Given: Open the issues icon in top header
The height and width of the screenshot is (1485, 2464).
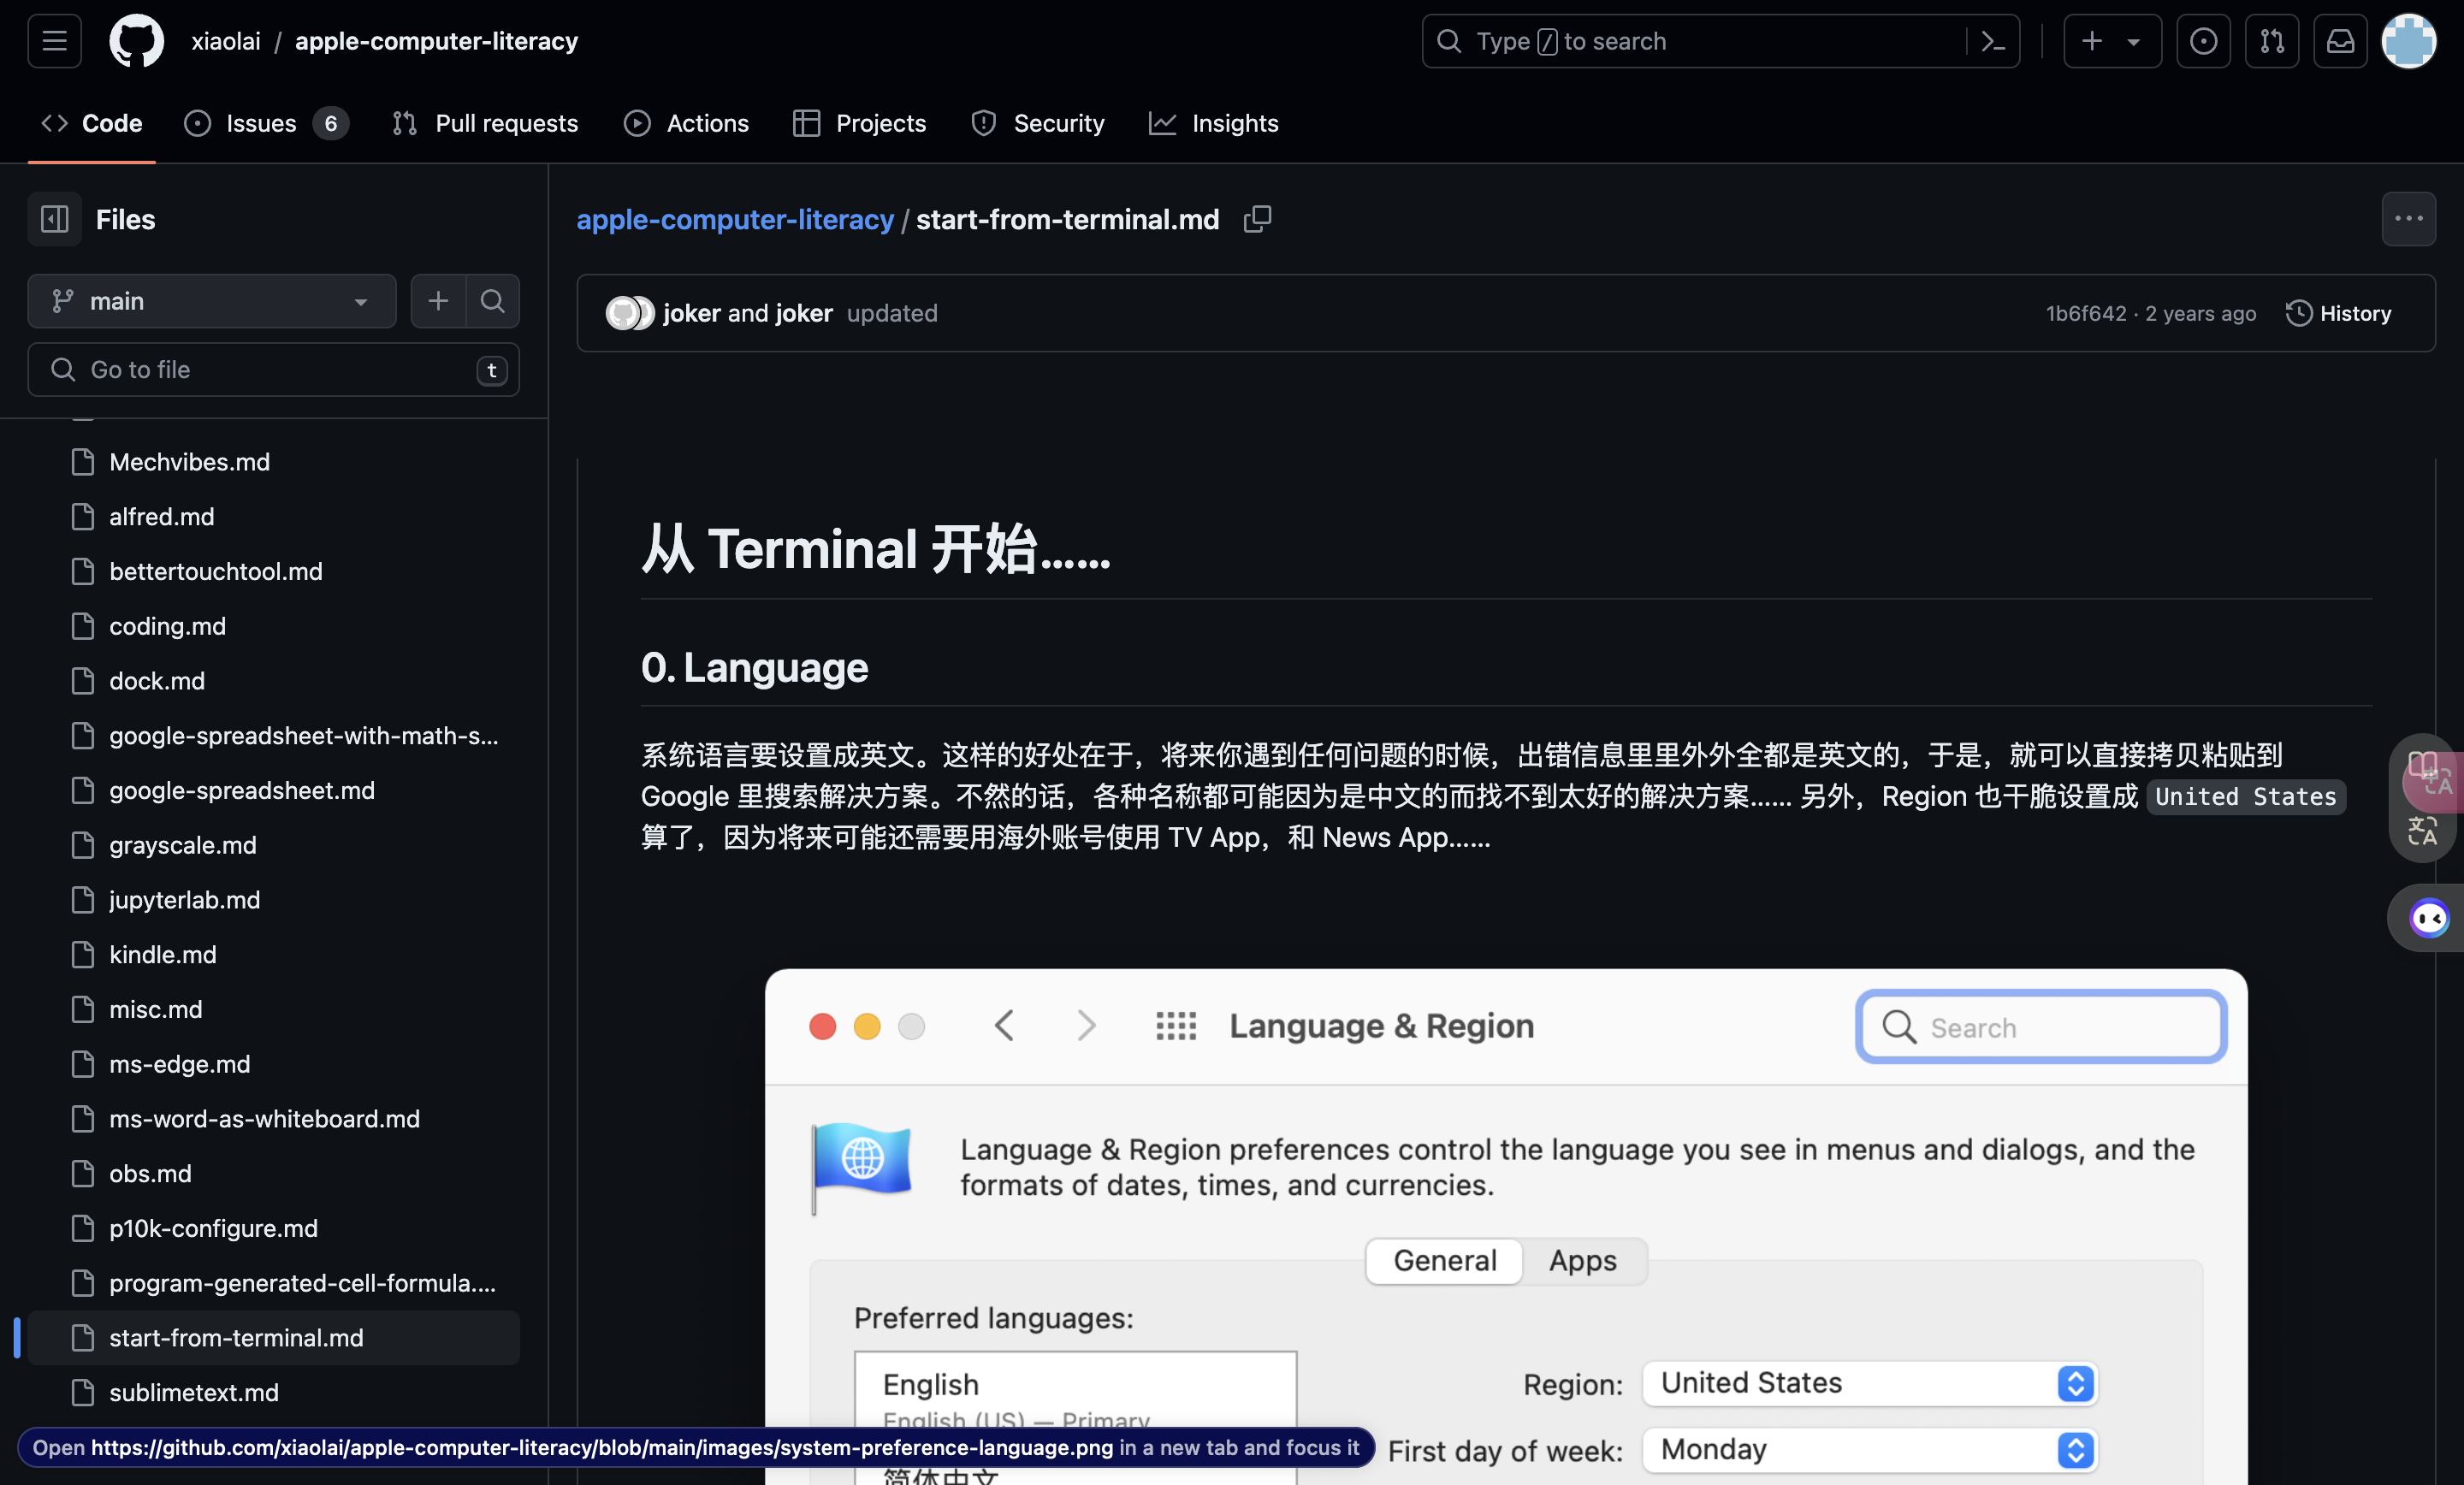Looking at the screenshot, I should click(x=2203, y=41).
